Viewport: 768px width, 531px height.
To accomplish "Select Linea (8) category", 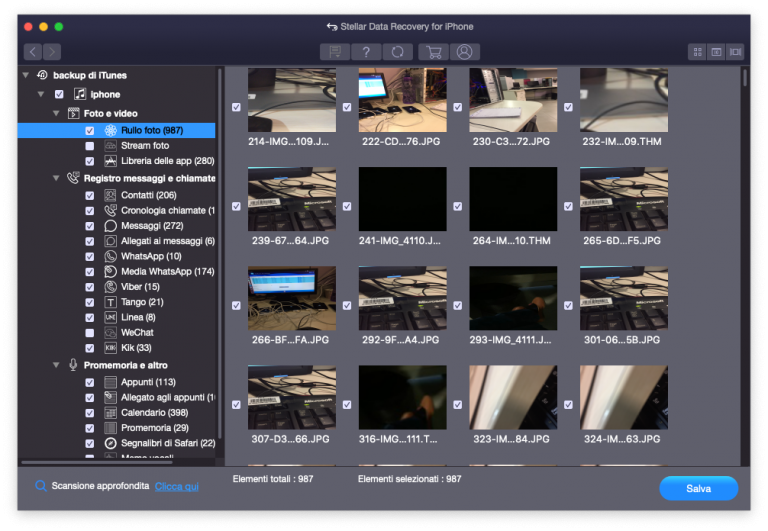I will [x=138, y=317].
